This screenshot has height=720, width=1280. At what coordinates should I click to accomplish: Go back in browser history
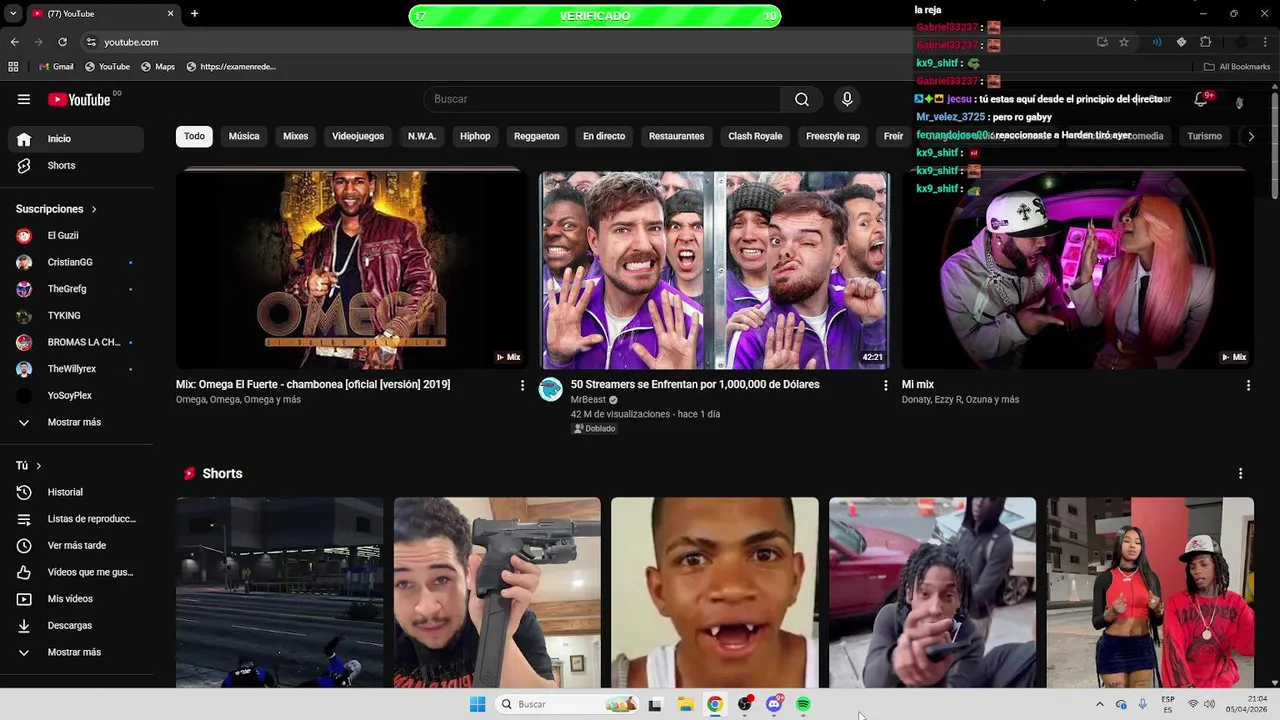14,42
